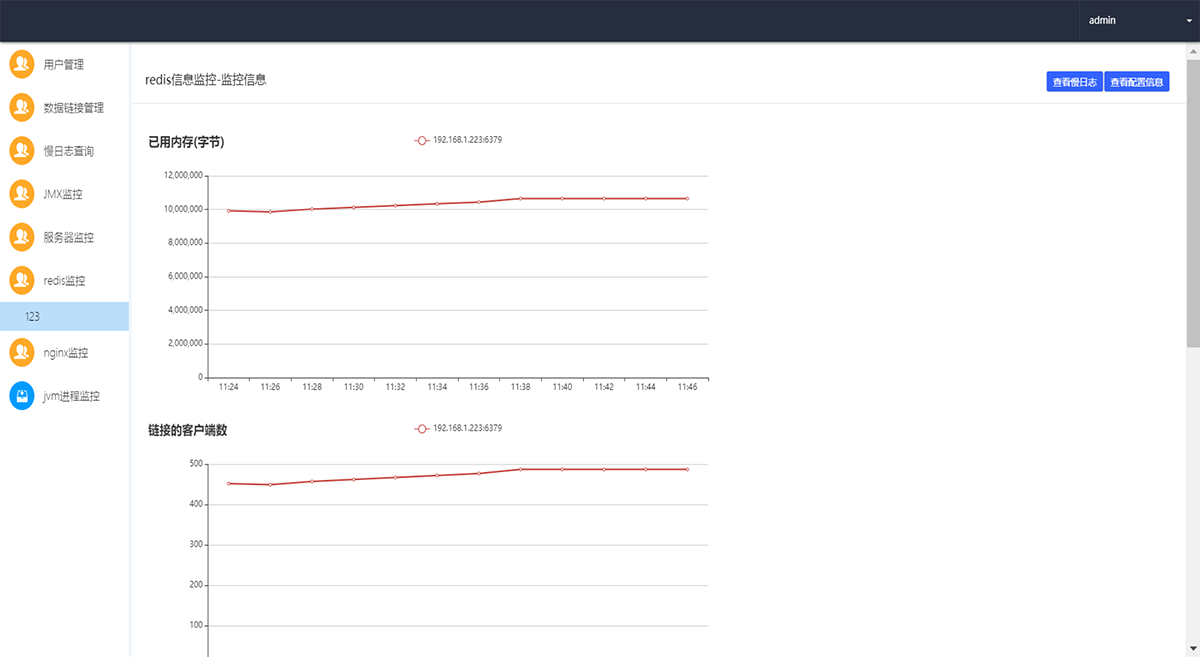Collapse the redis监控 menu label
The image size is (1200, 657).
pyautogui.click(x=65, y=281)
